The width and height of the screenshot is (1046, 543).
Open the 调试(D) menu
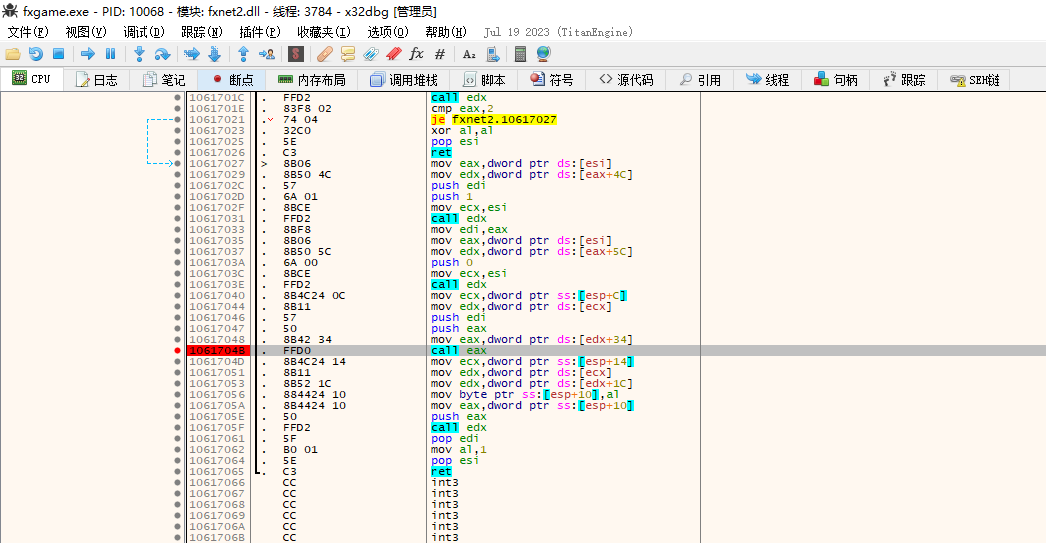point(143,32)
